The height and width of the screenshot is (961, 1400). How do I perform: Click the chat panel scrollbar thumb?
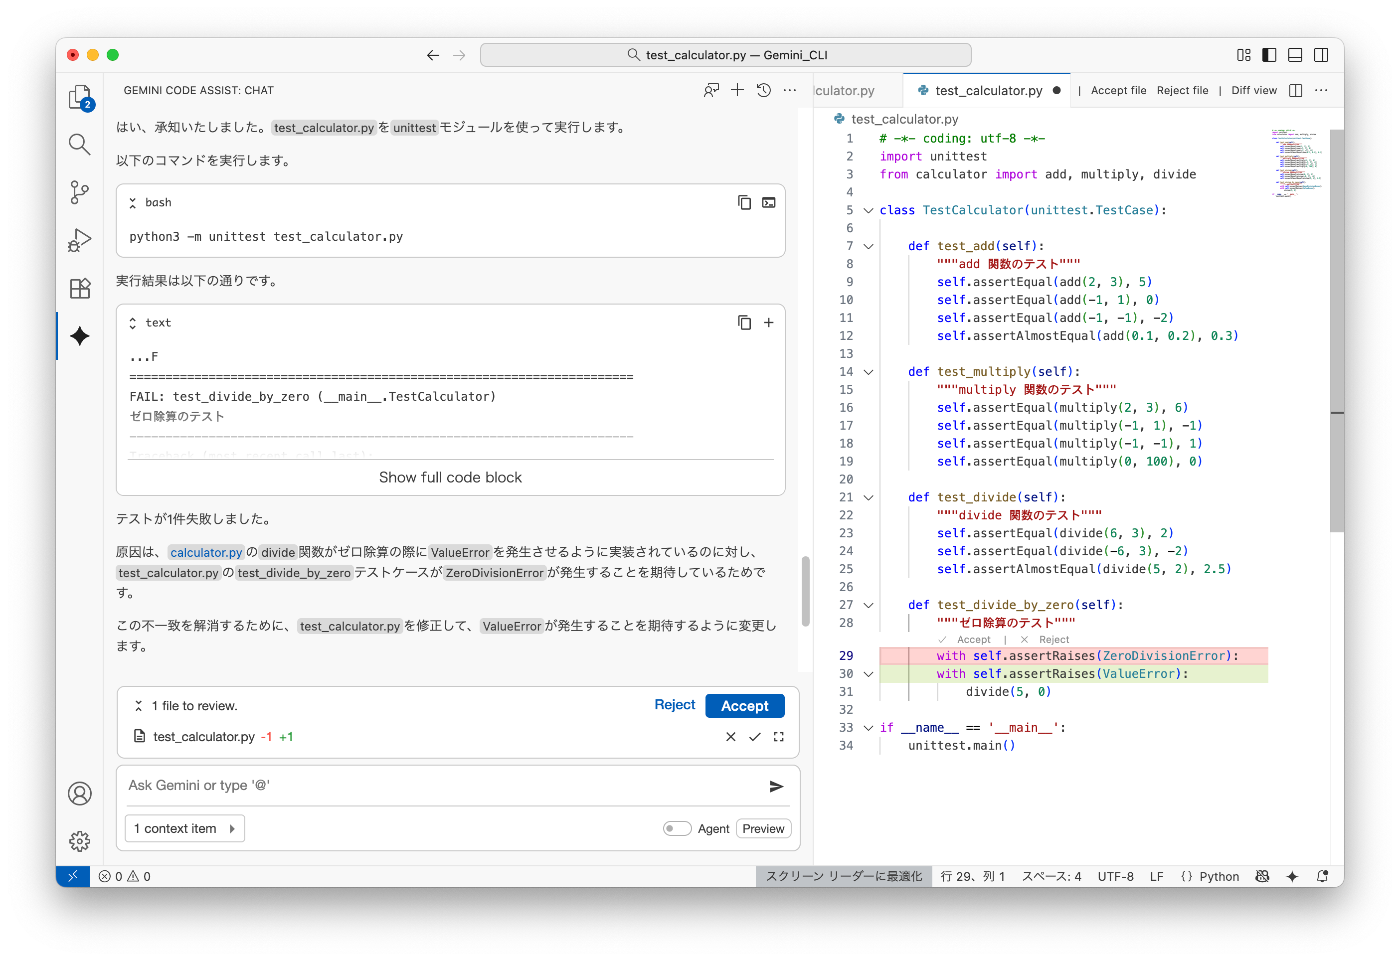click(x=805, y=591)
